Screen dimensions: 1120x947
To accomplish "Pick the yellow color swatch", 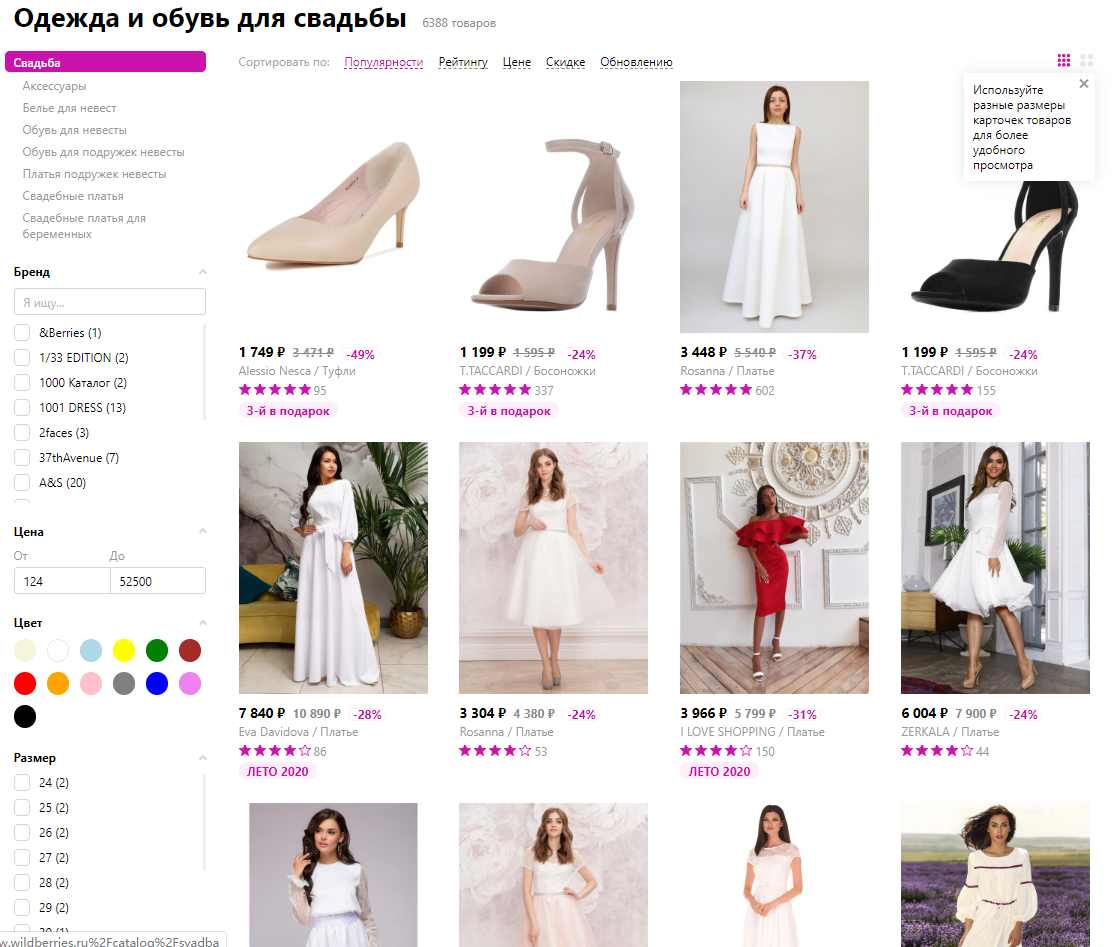I will (124, 651).
